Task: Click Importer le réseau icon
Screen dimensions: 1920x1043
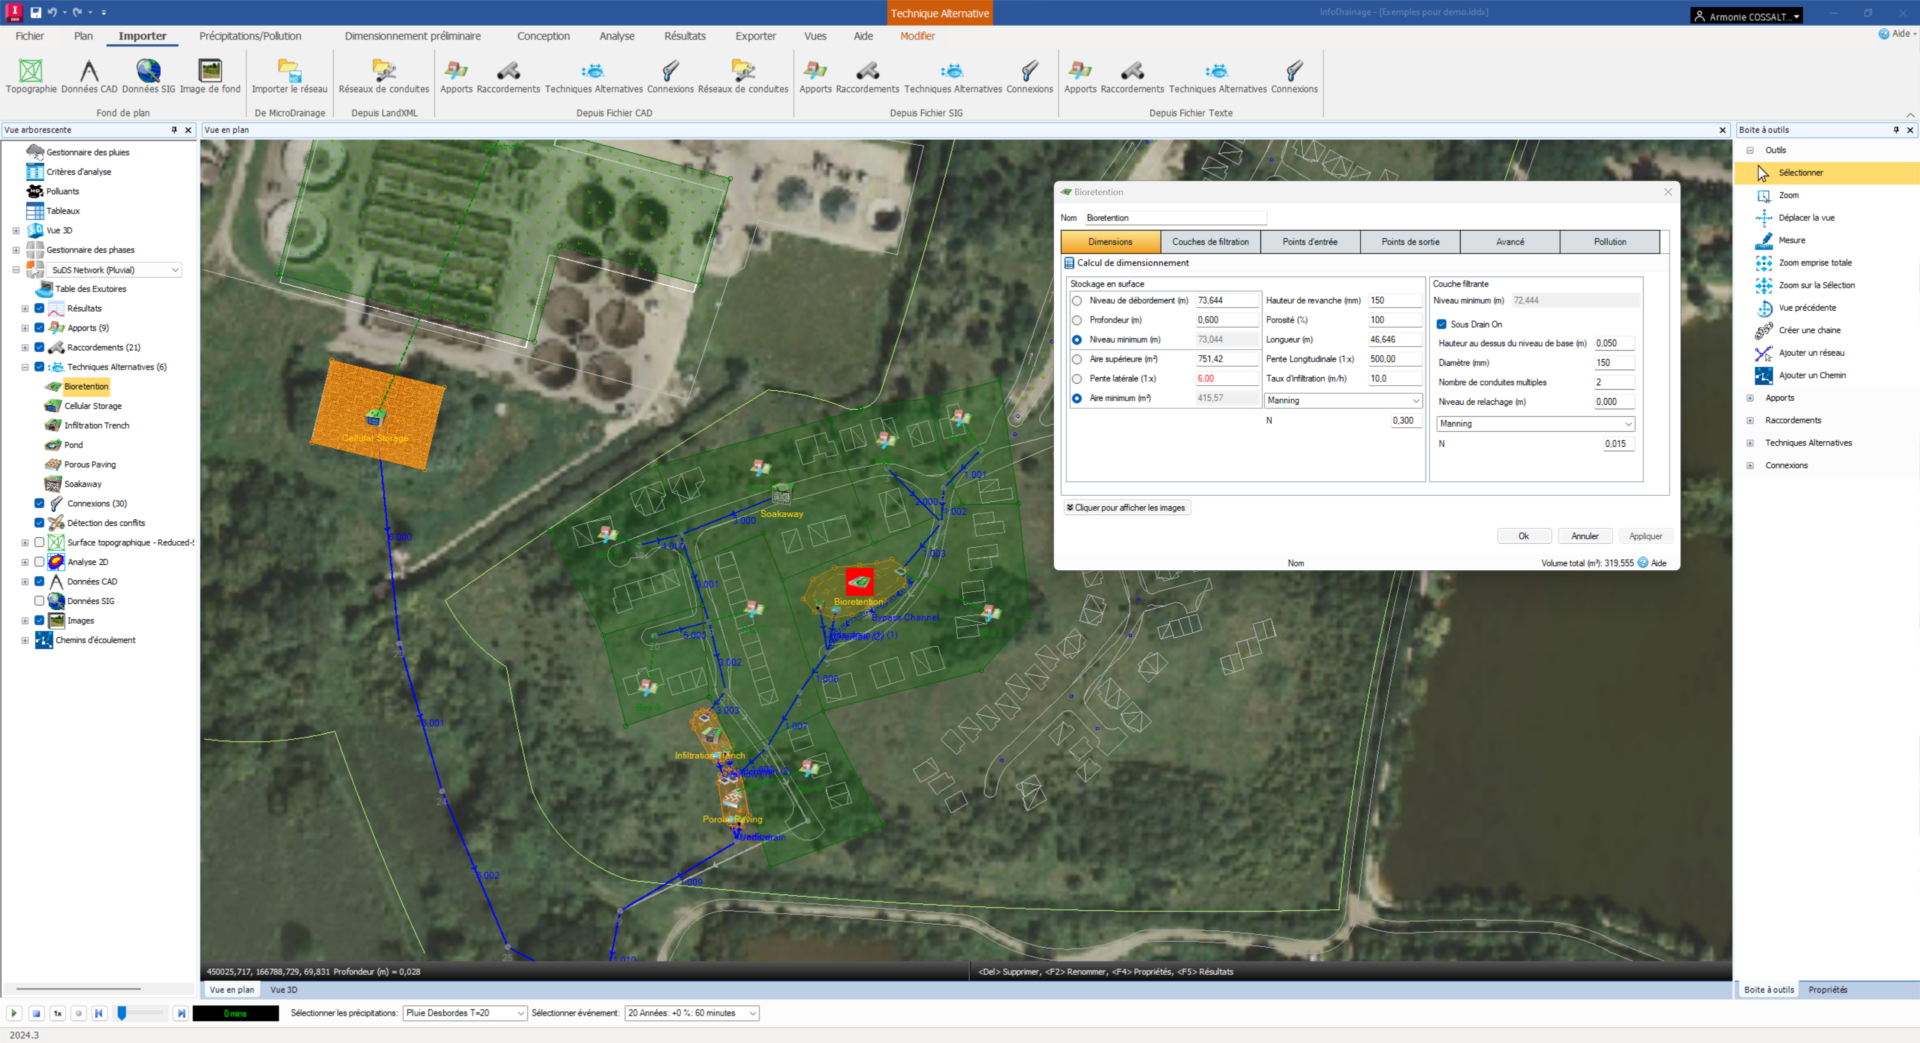Action: [289, 71]
